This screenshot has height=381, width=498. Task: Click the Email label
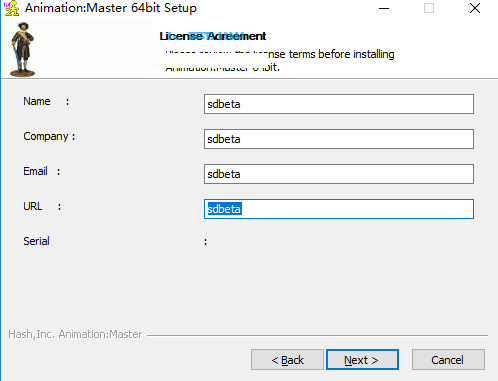[x=35, y=171]
